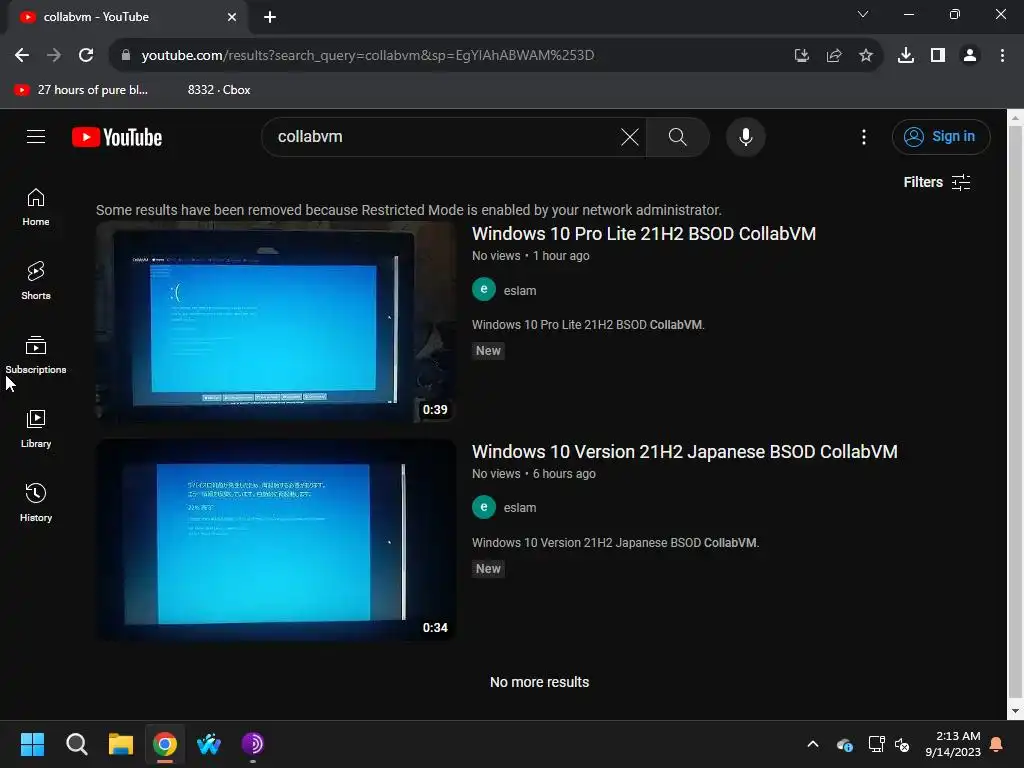Open the Japanese BSOD CollabVM video title
1024x768 pixels.
pos(684,452)
